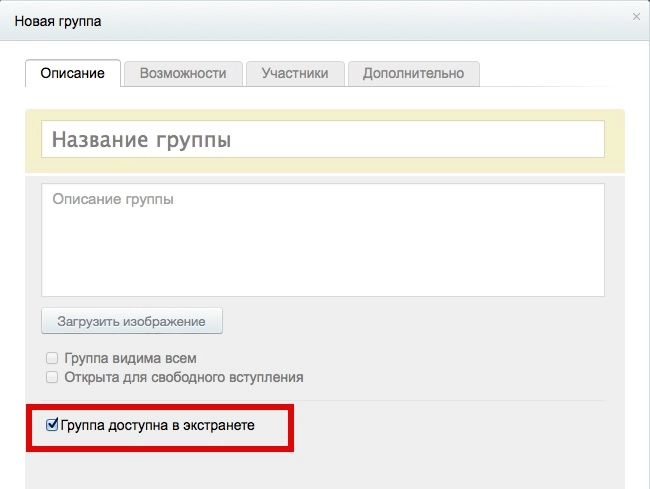650x489 pixels.
Task: Click the empty gray area below the extranet checkbox
Action: coord(400,470)
